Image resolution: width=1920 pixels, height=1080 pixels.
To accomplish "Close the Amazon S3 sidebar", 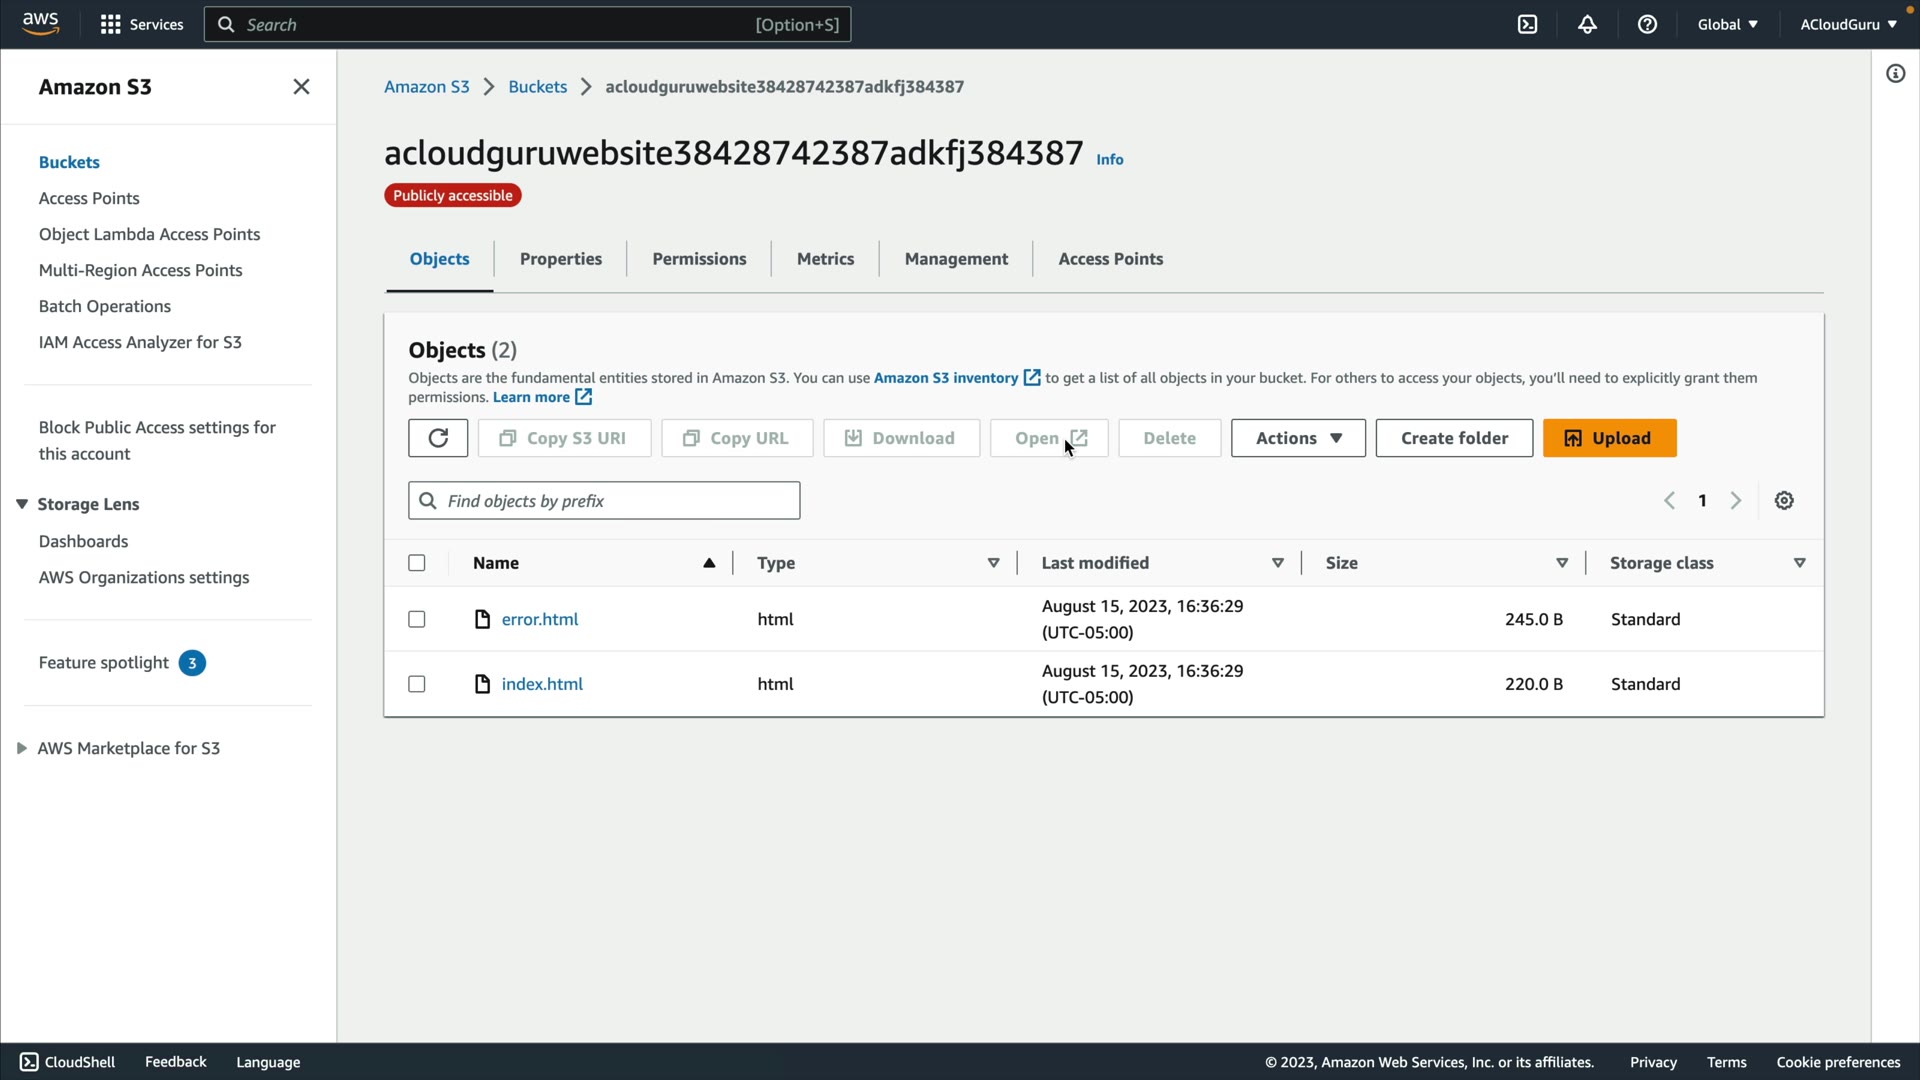I will 301,87.
